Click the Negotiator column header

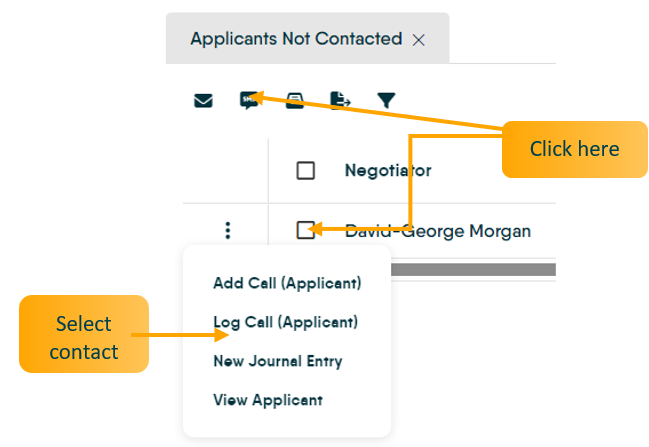click(388, 170)
